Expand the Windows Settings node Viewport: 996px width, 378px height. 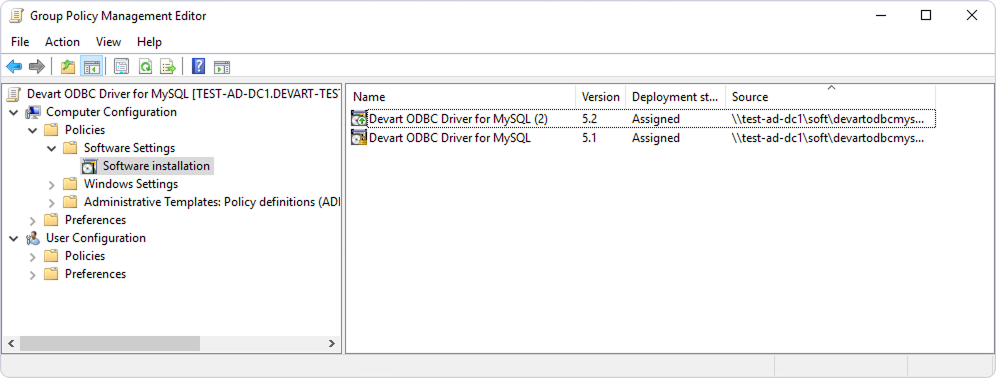click(x=52, y=184)
